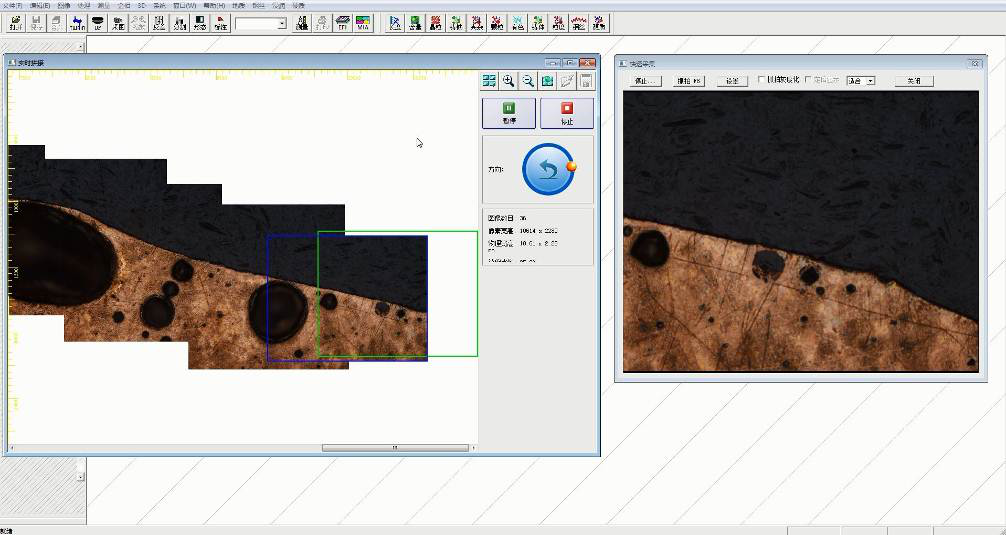The height and width of the screenshot is (535, 1006).
Task: Click the green fit-to-window icon beside zoom out
Action: [x=548, y=82]
